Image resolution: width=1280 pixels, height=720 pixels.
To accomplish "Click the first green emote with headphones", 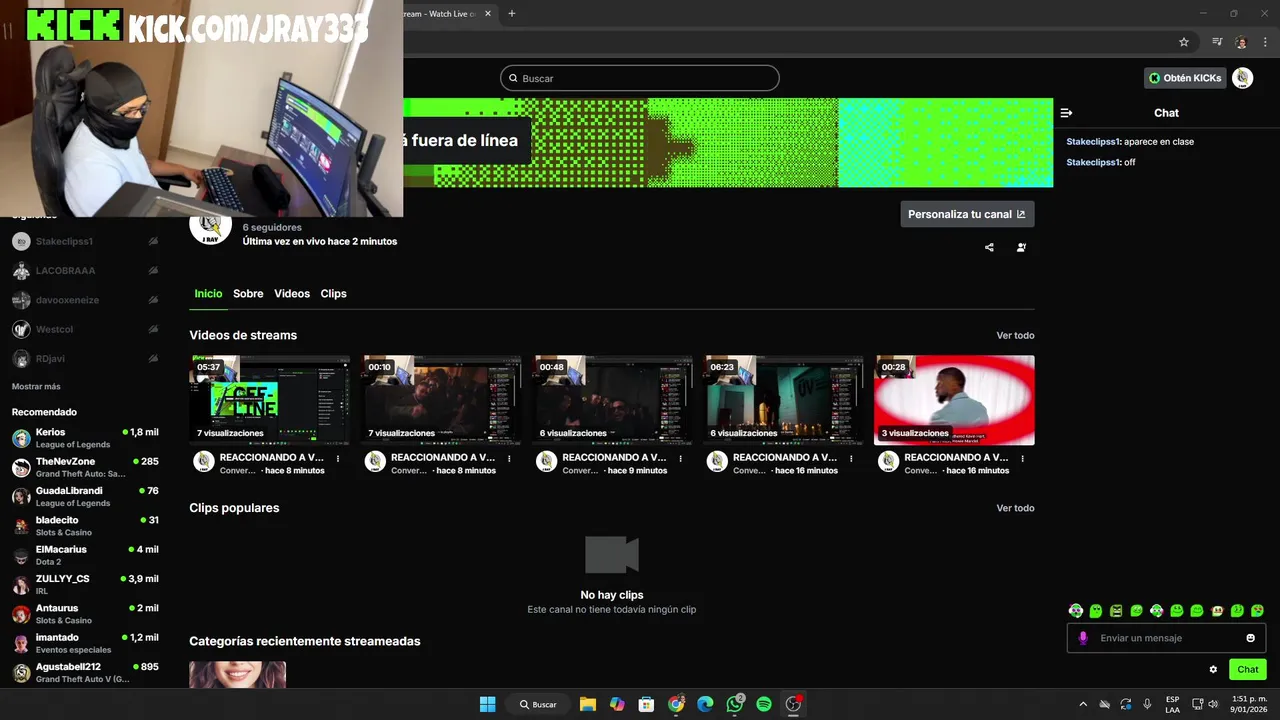I will pyautogui.click(x=1076, y=611).
